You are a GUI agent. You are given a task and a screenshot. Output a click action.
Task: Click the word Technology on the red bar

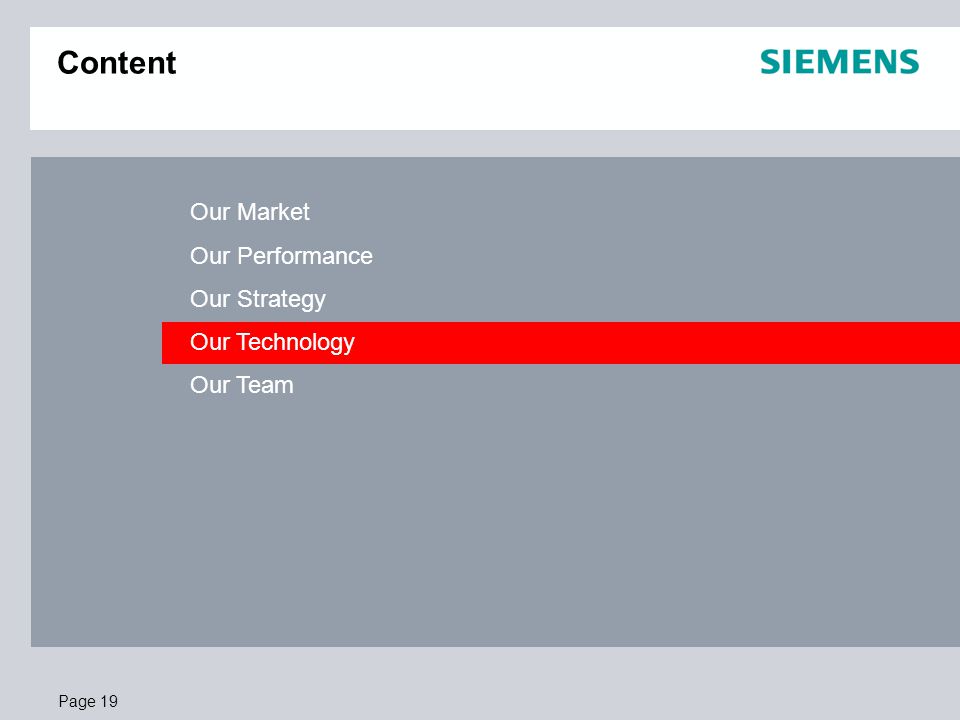pyautogui.click(x=296, y=342)
